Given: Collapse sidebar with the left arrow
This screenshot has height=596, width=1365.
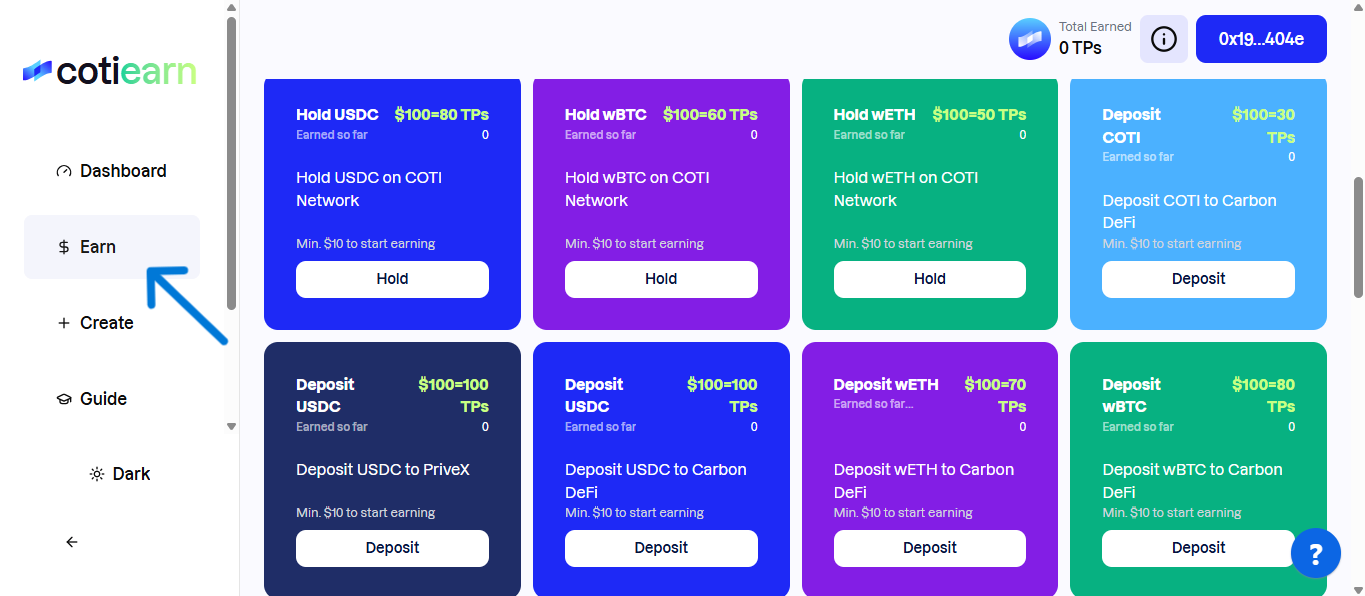Looking at the screenshot, I should pyautogui.click(x=72, y=542).
